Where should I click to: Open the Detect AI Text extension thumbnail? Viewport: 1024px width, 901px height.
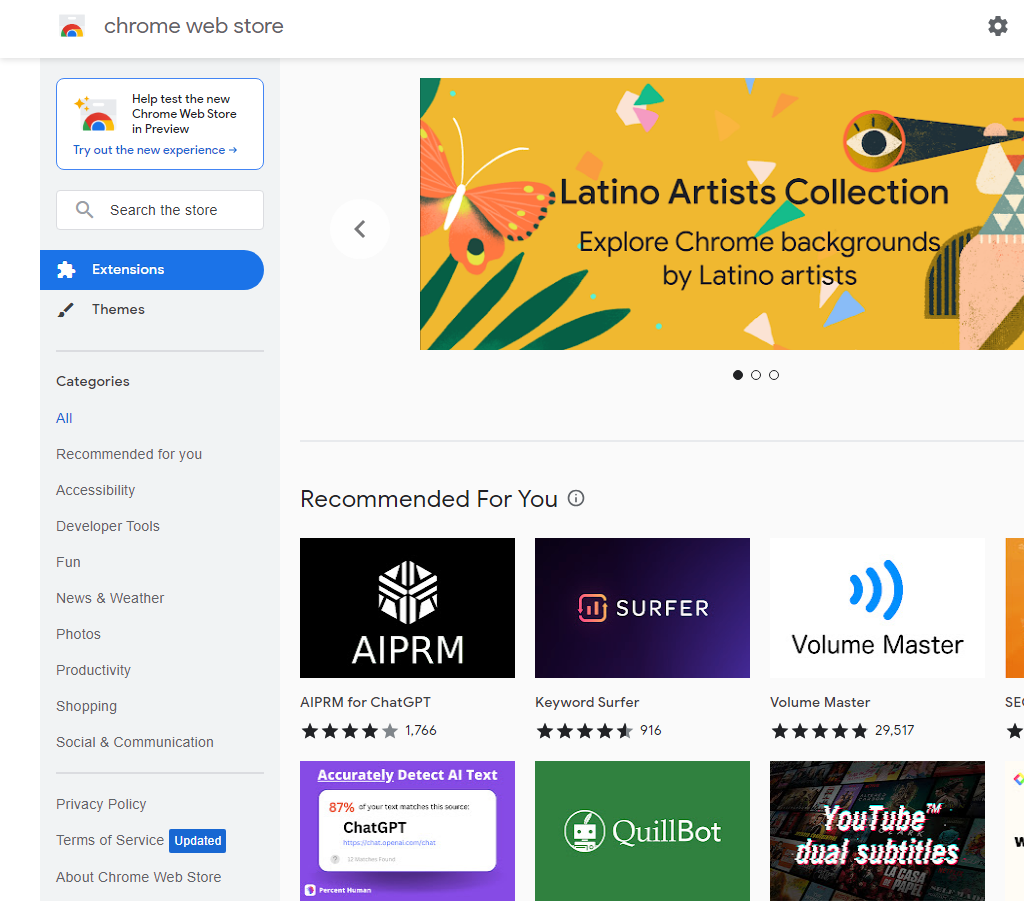point(408,830)
